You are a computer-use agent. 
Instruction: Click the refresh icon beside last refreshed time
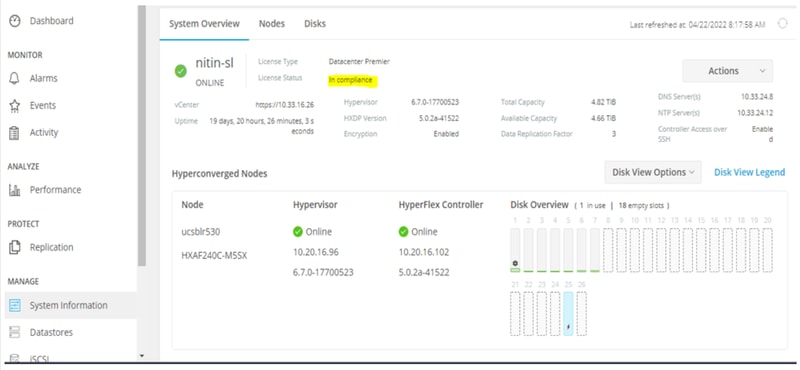[782, 24]
